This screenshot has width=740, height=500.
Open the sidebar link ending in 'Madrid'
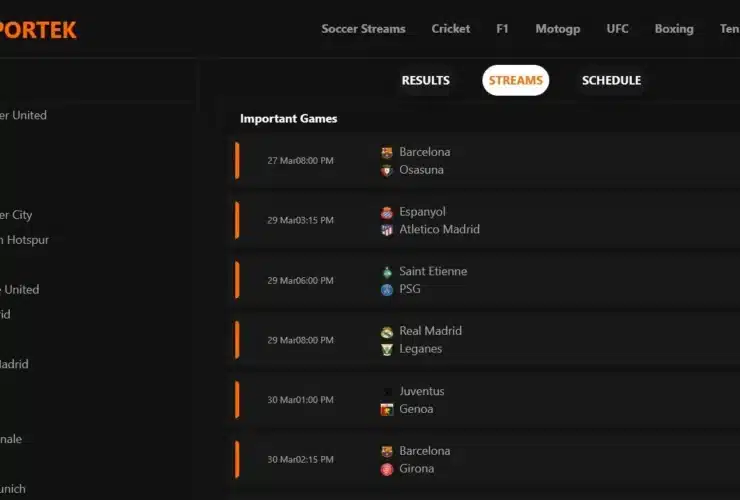click(x=14, y=364)
